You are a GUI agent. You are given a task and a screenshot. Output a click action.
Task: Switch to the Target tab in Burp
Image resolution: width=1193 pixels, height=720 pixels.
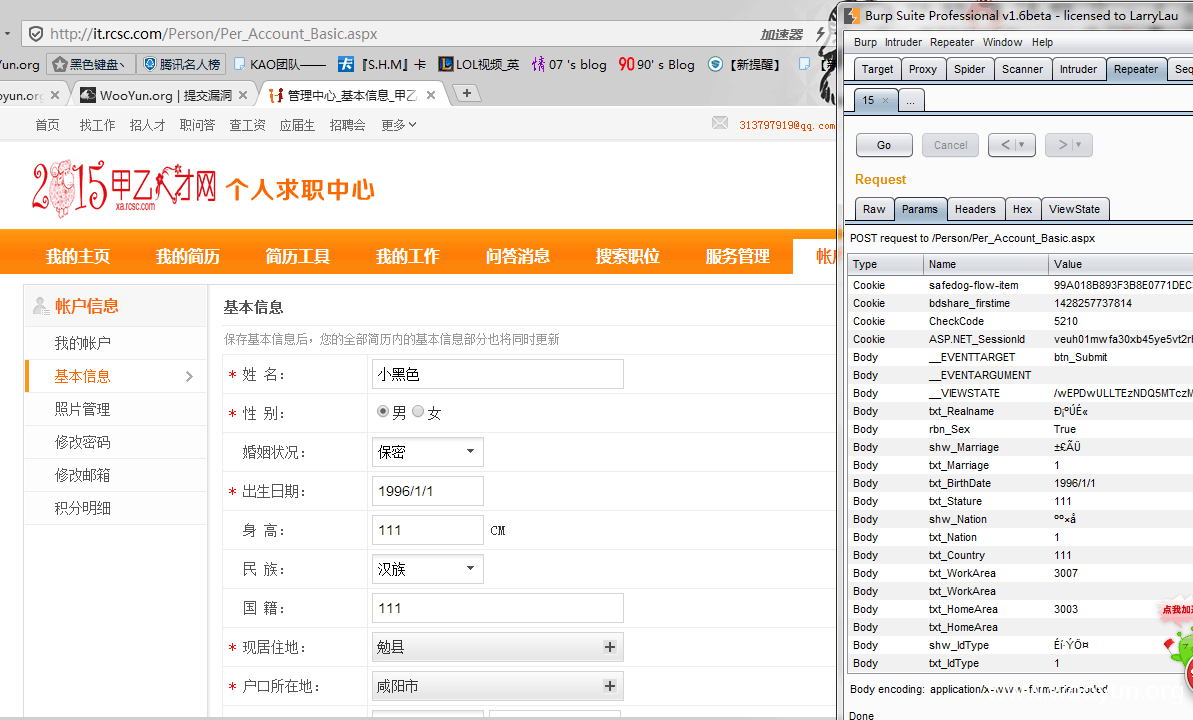(877, 69)
